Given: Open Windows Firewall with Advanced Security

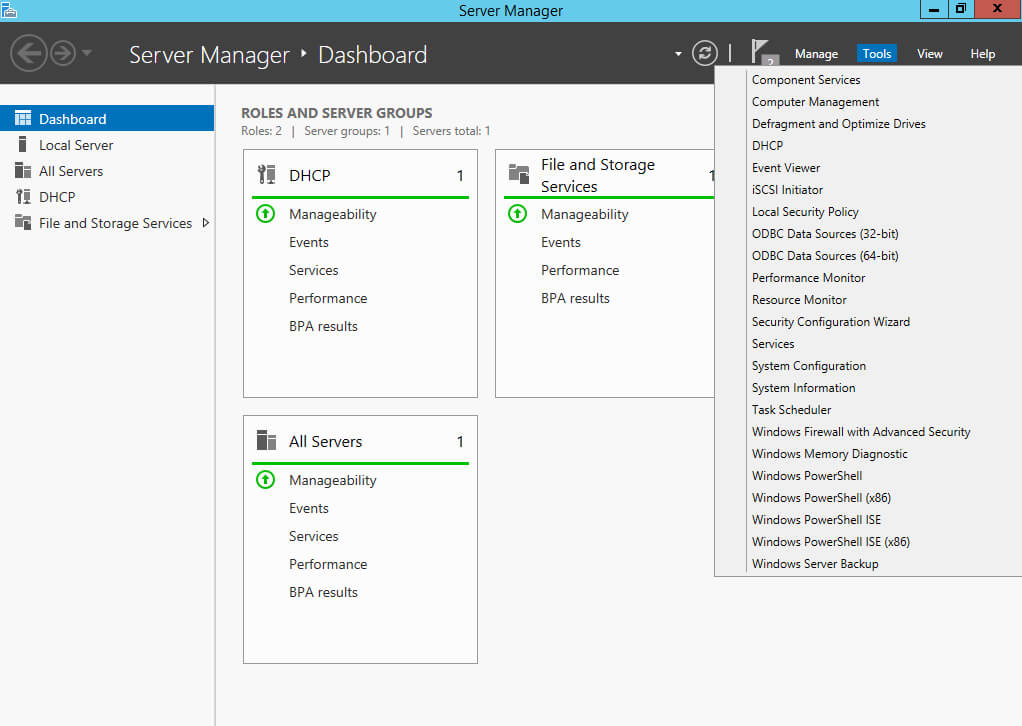Looking at the screenshot, I should click(861, 432).
